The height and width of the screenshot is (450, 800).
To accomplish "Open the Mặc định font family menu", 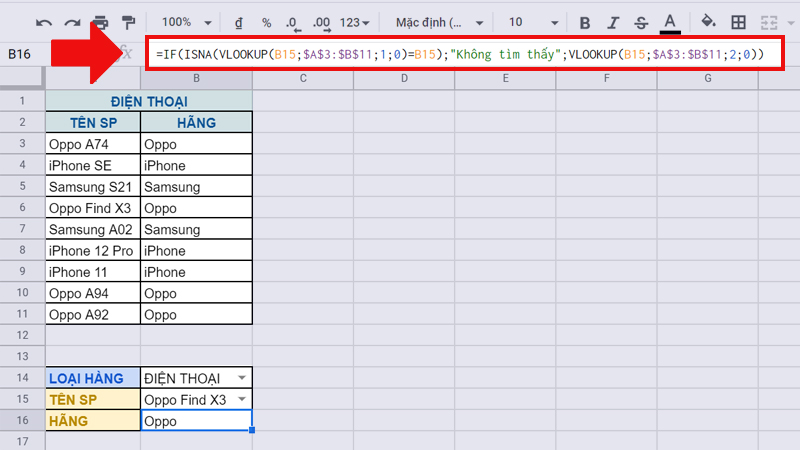I will pos(438,22).
